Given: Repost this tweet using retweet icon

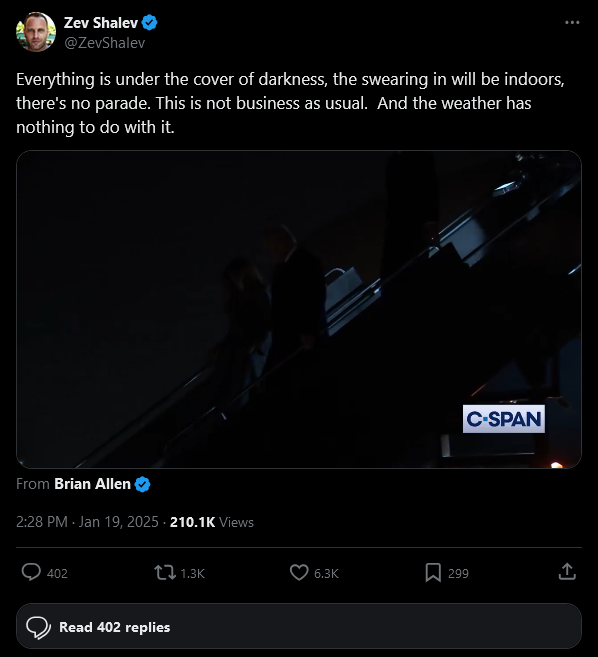Looking at the screenshot, I should 165,572.
